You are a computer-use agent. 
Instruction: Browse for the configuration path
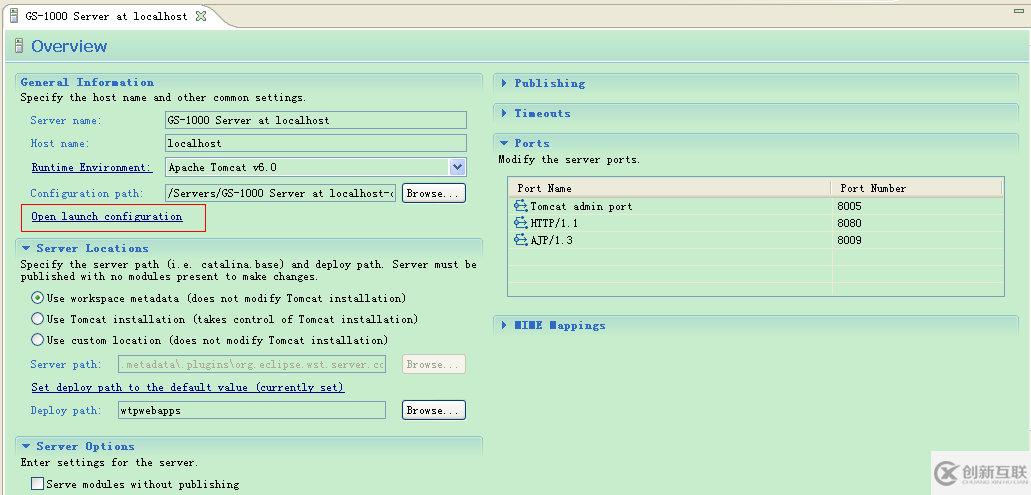coord(434,193)
